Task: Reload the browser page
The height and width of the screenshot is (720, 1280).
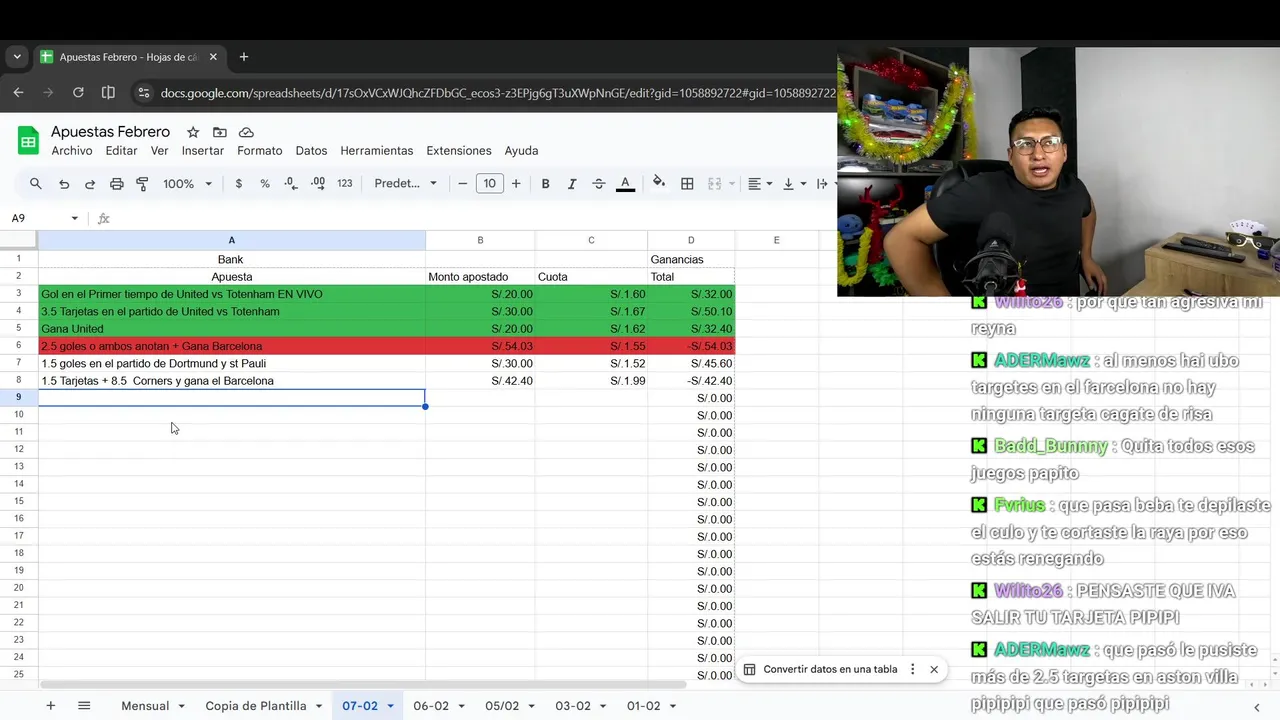Action: pyautogui.click(x=78, y=93)
